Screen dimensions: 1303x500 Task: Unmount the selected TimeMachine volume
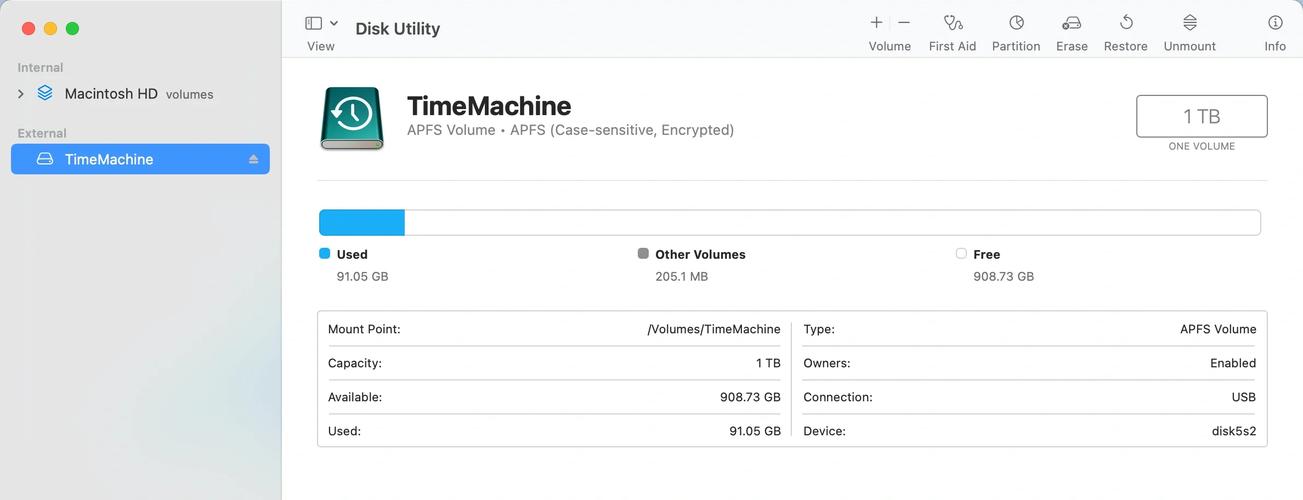[1190, 23]
